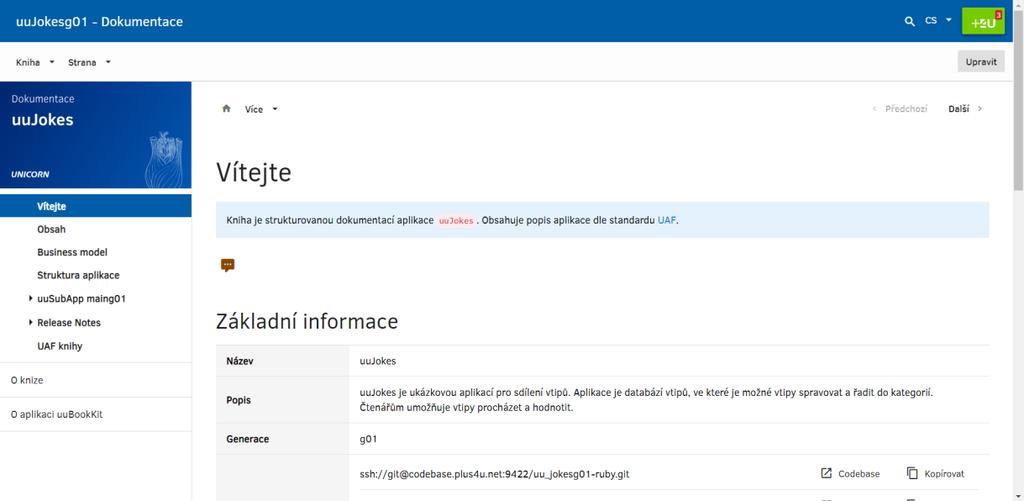Follow the UAF hyperlink

(667, 221)
